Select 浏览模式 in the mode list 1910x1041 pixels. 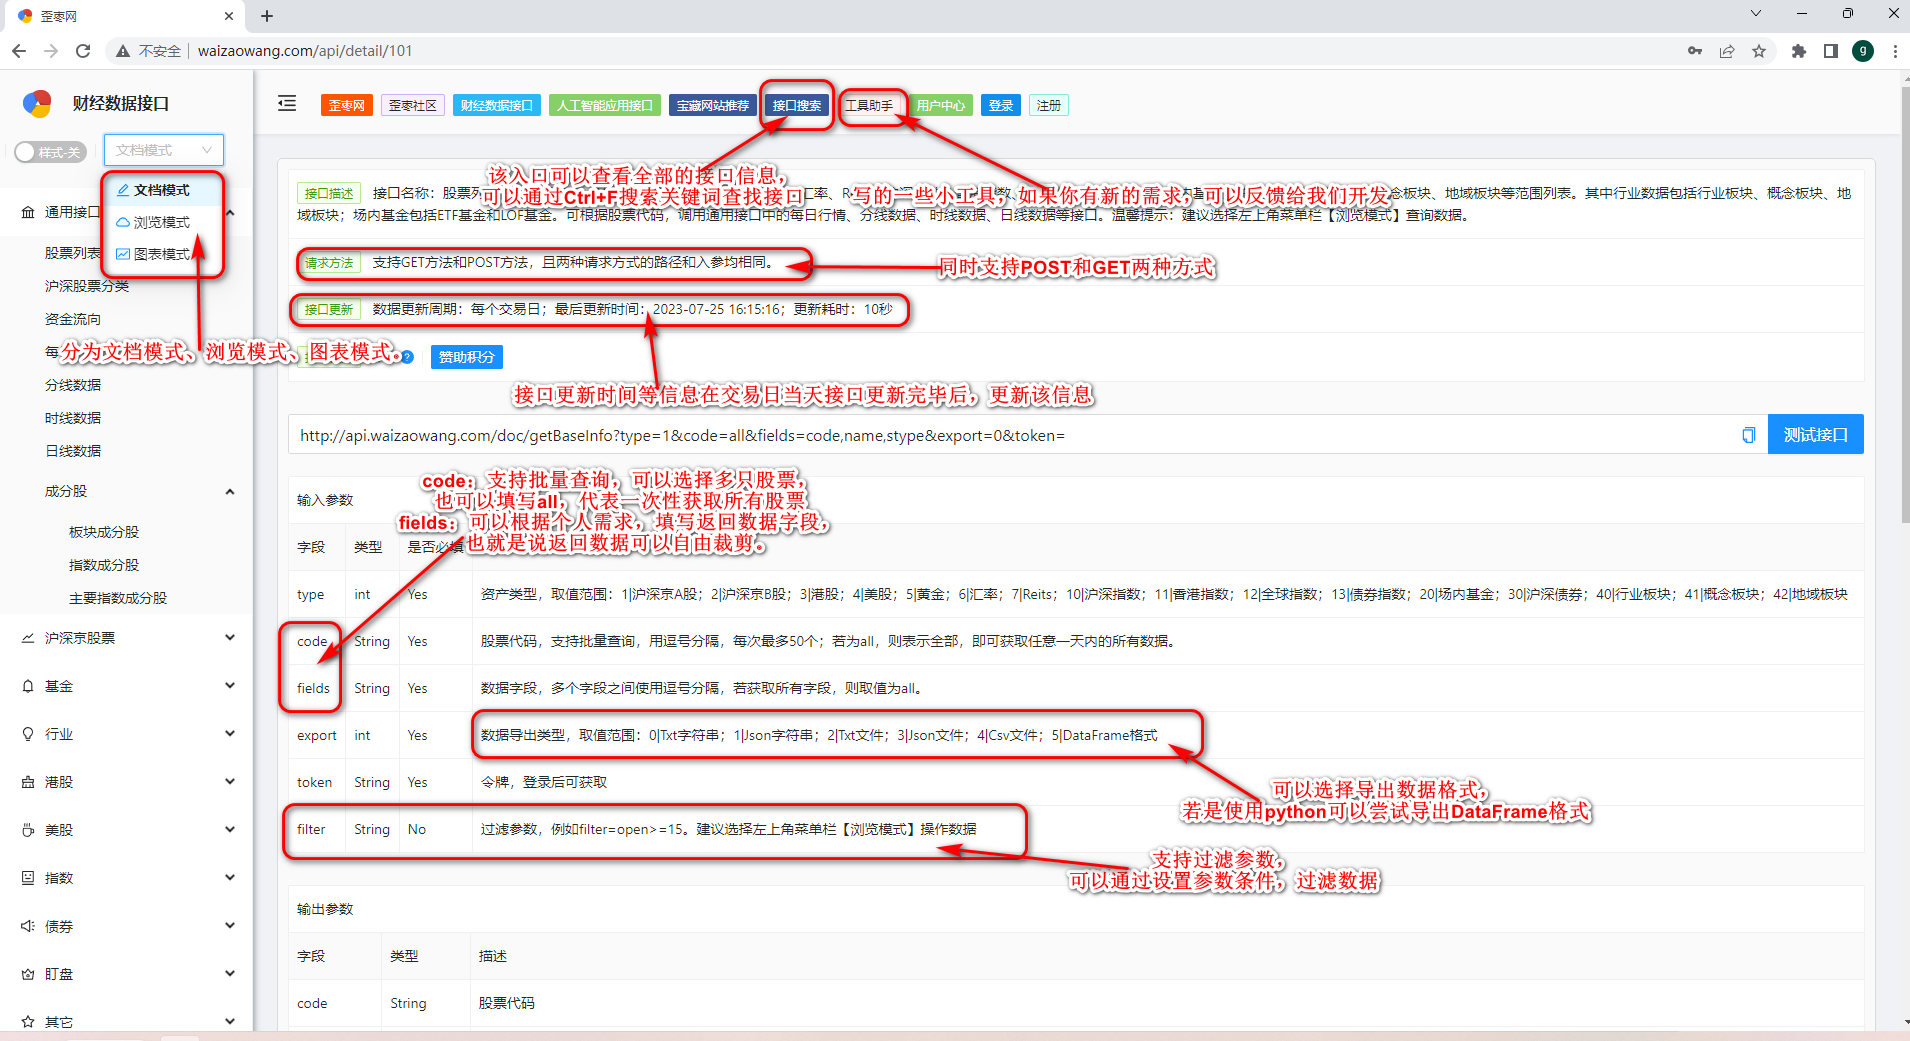click(x=163, y=222)
